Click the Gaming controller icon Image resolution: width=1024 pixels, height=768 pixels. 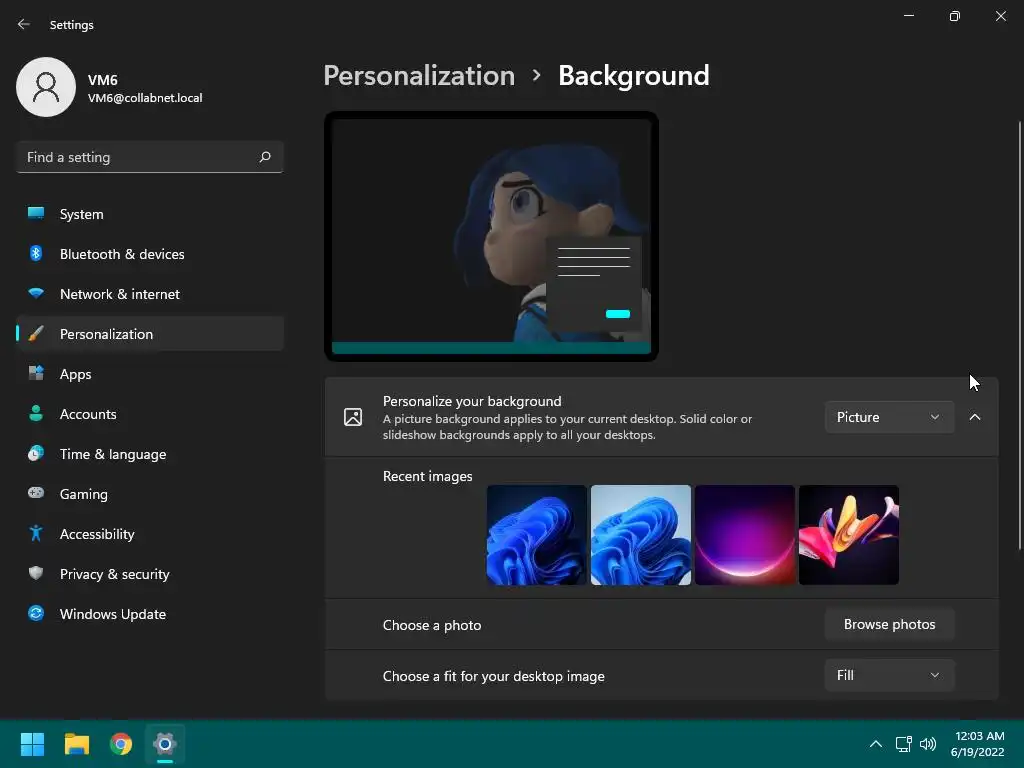click(x=36, y=493)
